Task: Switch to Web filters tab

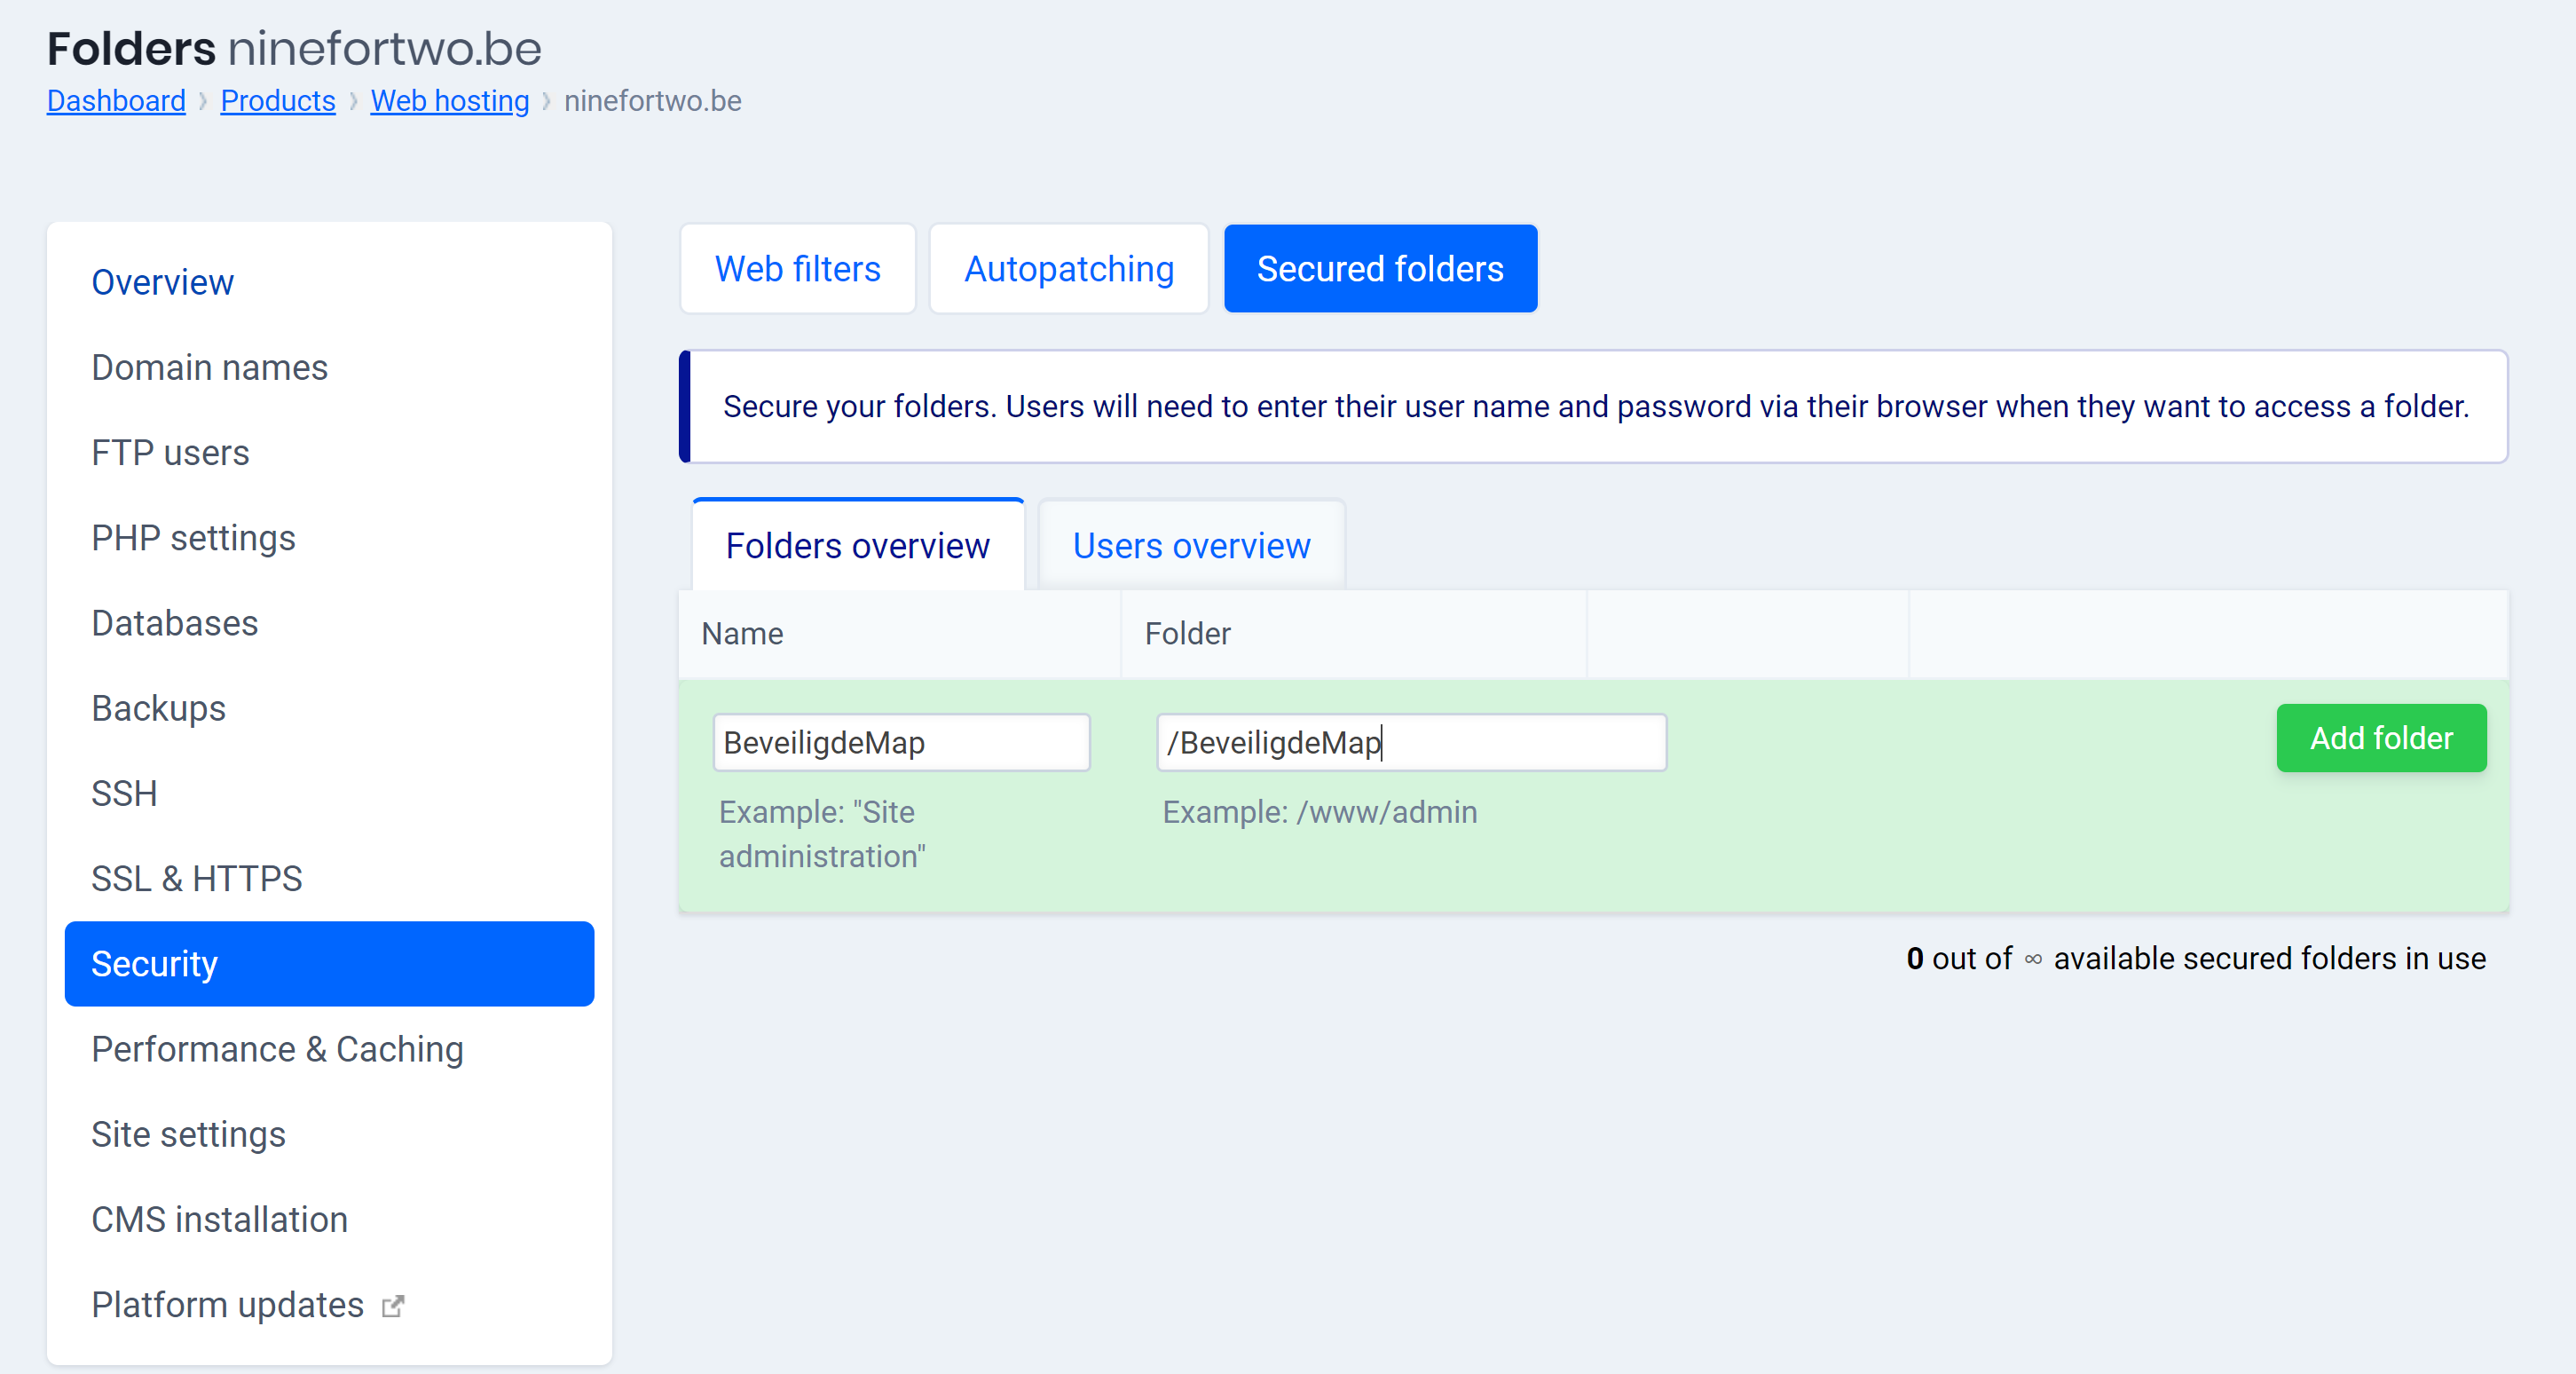Action: point(797,269)
